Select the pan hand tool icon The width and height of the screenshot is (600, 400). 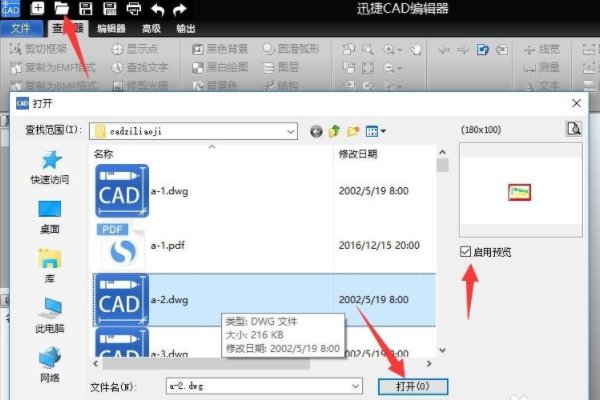click(416, 49)
